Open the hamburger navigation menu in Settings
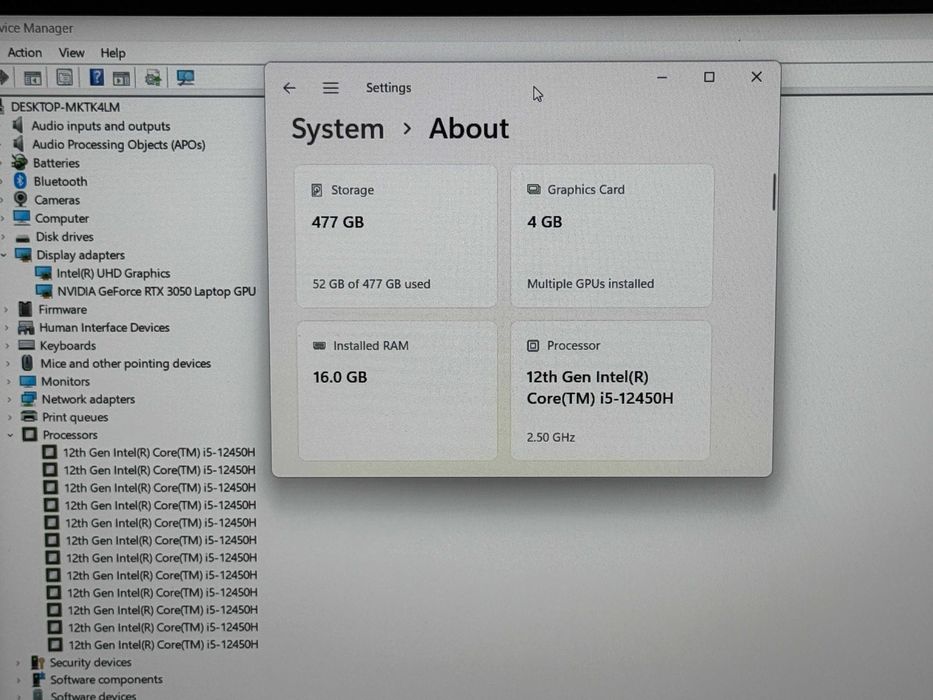 click(x=331, y=88)
